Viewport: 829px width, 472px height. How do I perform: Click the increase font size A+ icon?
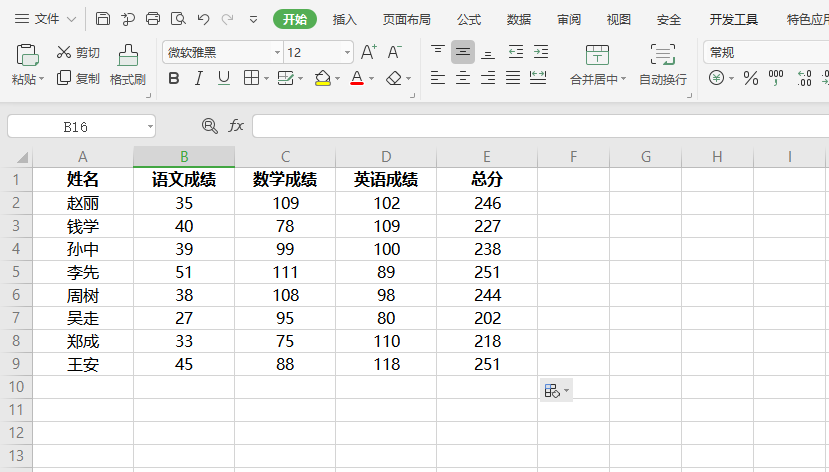368,52
